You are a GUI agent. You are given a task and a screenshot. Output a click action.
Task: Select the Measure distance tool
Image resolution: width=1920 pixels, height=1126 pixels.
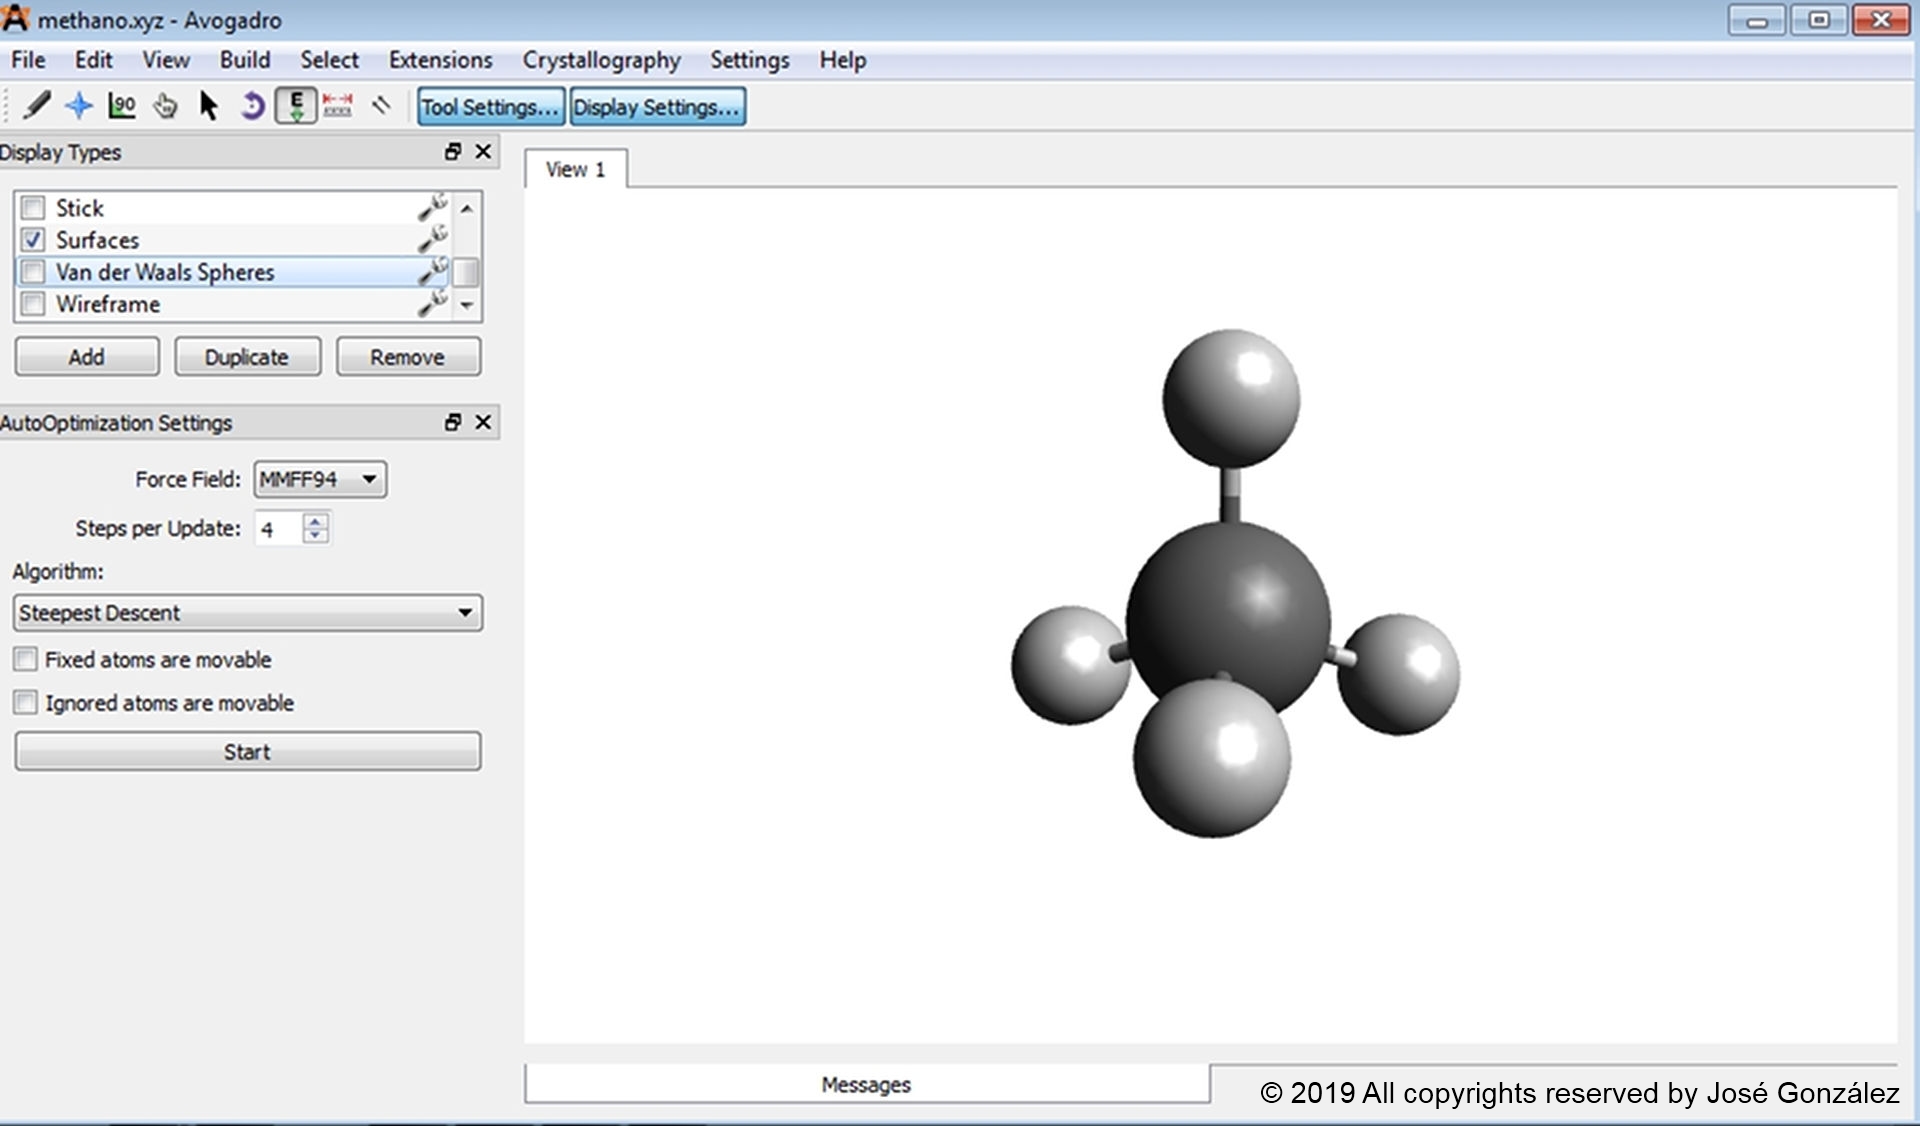338,106
